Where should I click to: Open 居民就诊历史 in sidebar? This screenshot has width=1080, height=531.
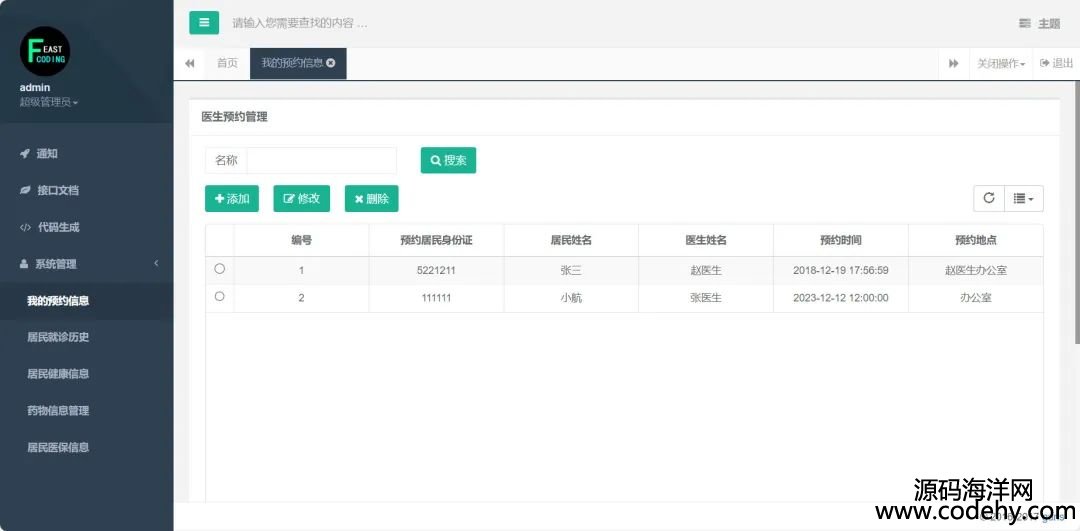point(58,337)
